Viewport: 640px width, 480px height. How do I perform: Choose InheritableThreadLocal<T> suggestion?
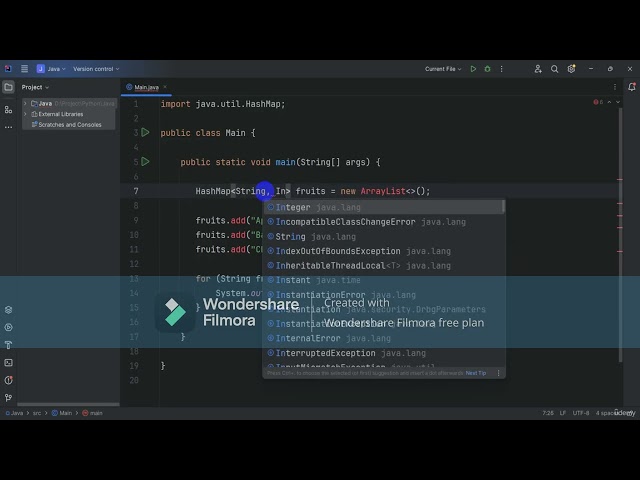tap(384, 266)
